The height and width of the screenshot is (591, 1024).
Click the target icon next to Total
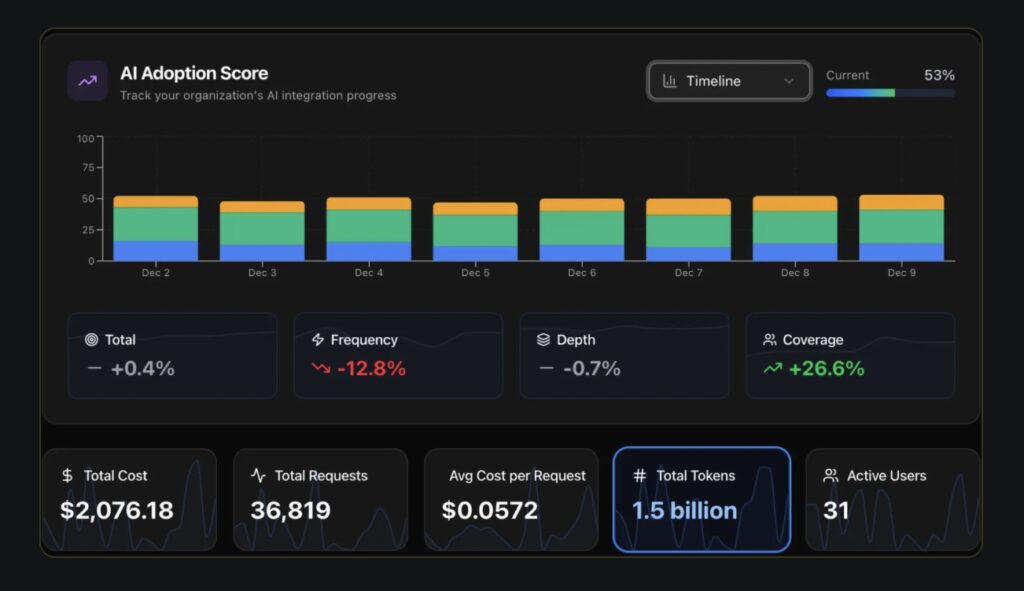click(92, 340)
